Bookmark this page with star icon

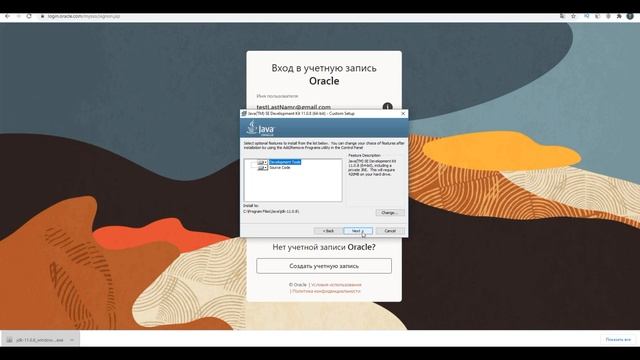point(573,16)
